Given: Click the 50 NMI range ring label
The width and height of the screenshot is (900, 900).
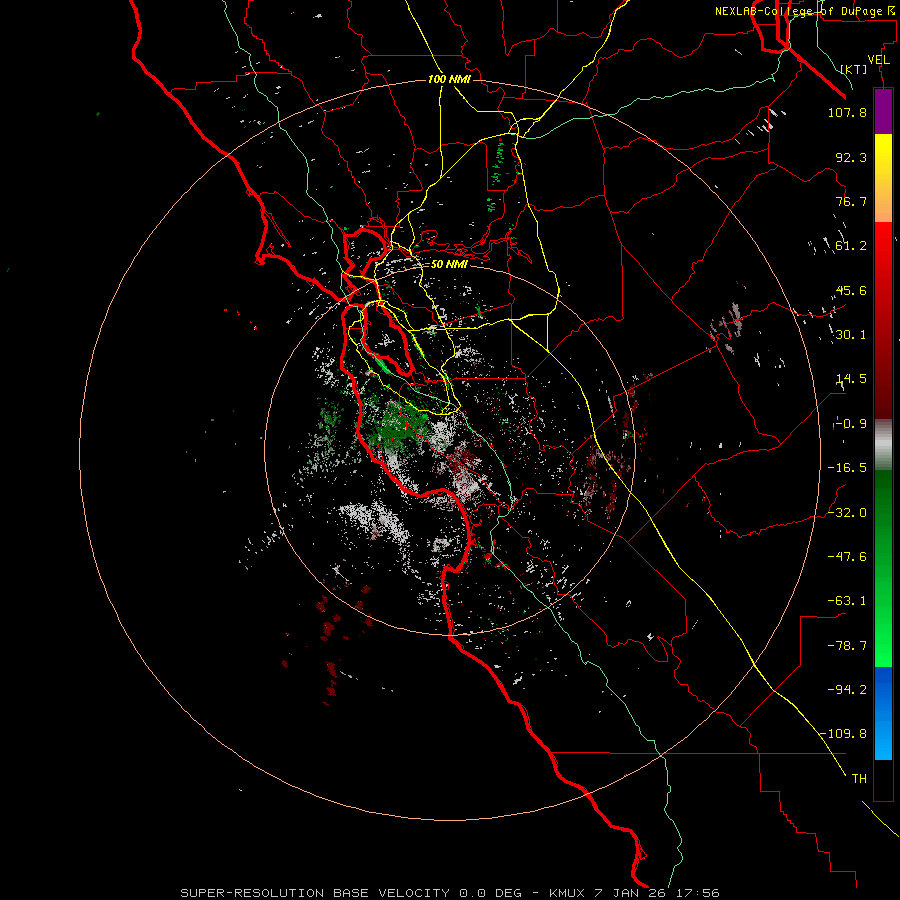Looking at the screenshot, I should [x=449, y=264].
